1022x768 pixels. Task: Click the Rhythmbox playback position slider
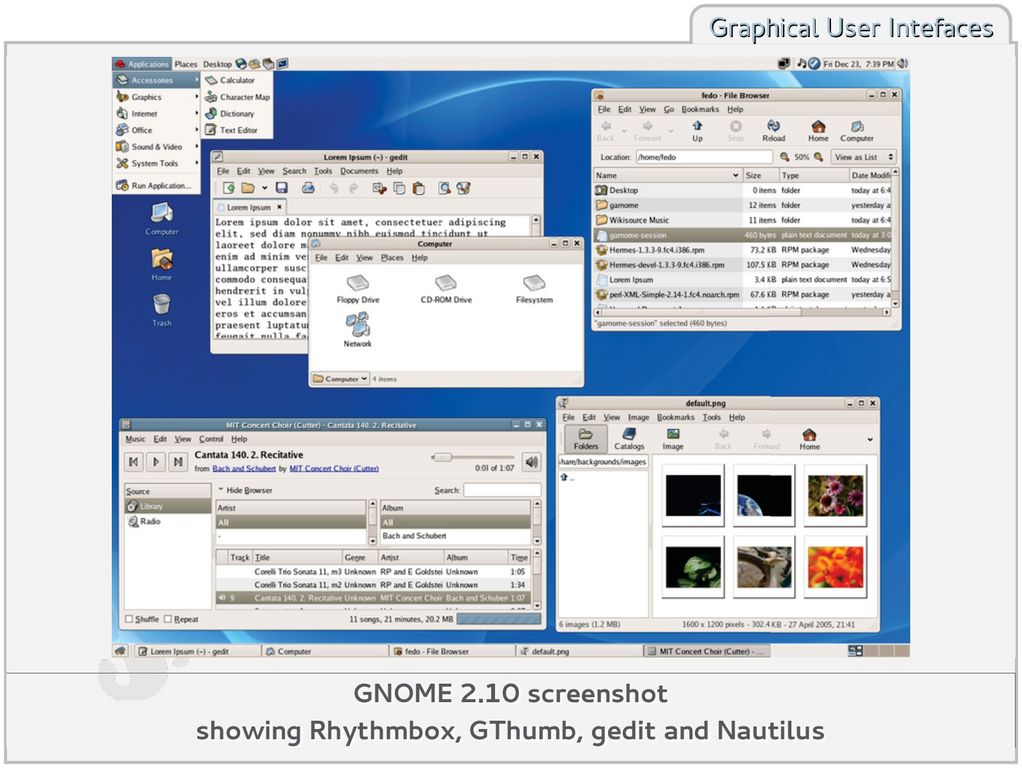(x=473, y=458)
